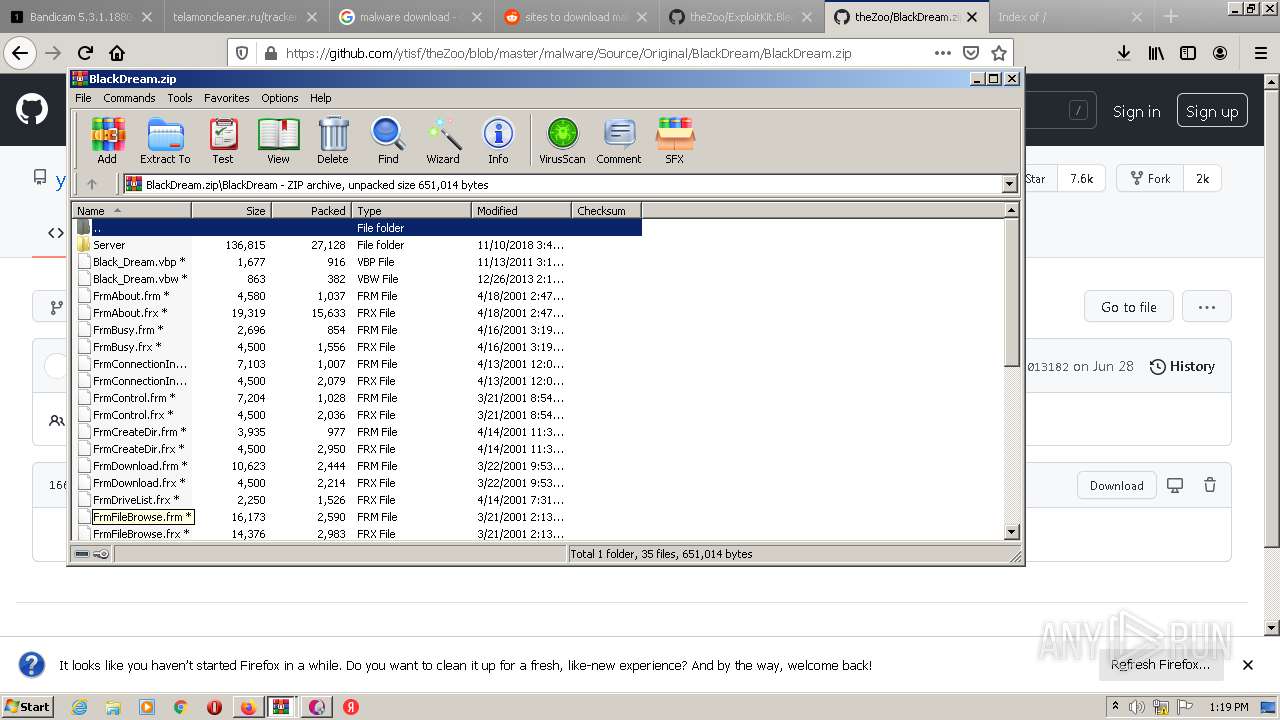1280x720 pixels.
Task: Sort by Name column header
Action: click(x=131, y=210)
